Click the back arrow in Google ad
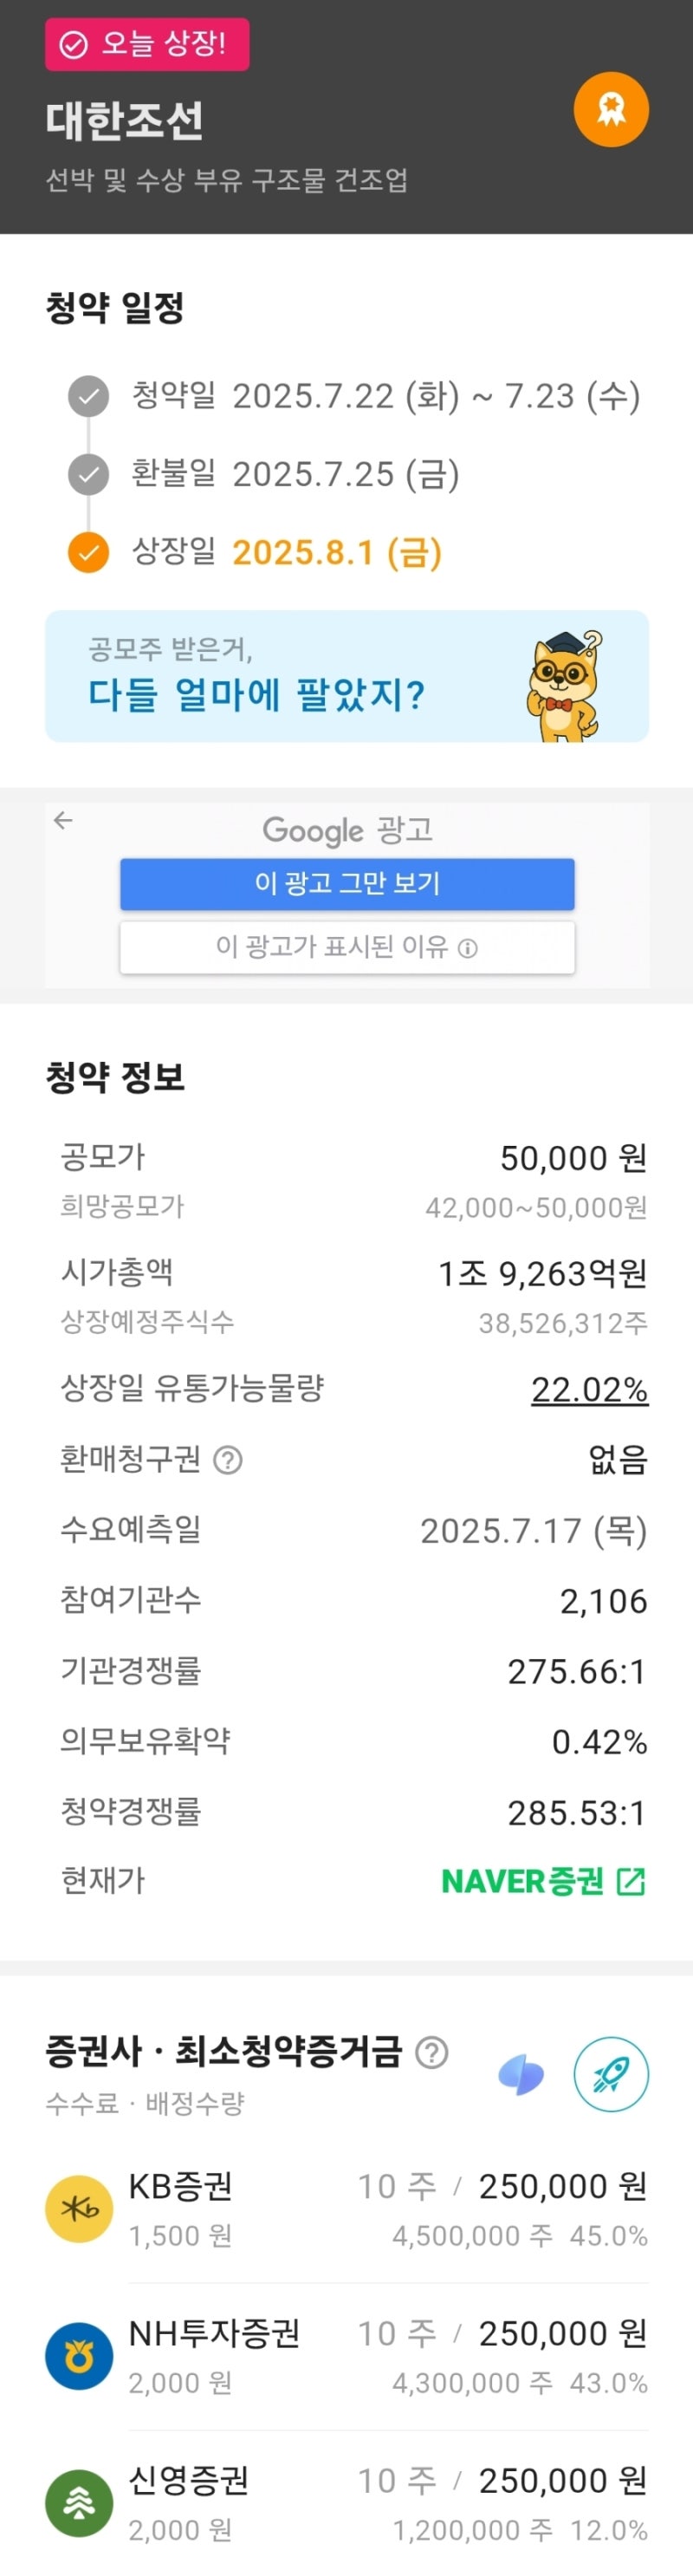The height and width of the screenshot is (2576, 693). 63,821
